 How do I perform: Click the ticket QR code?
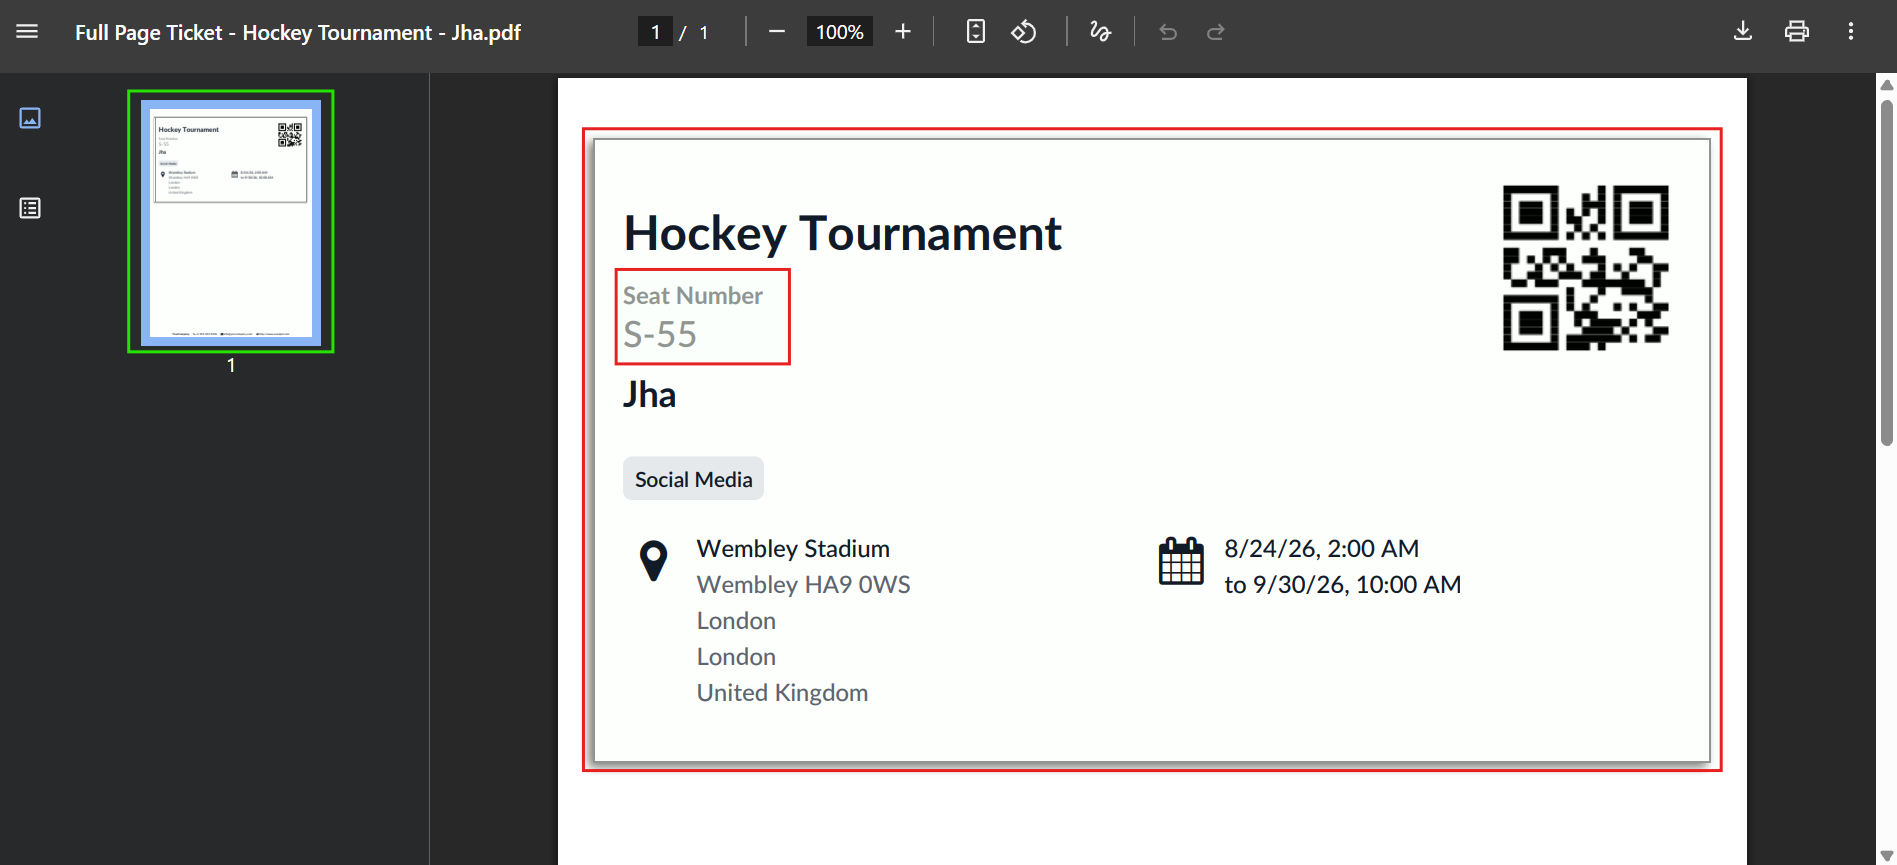coord(1586,268)
